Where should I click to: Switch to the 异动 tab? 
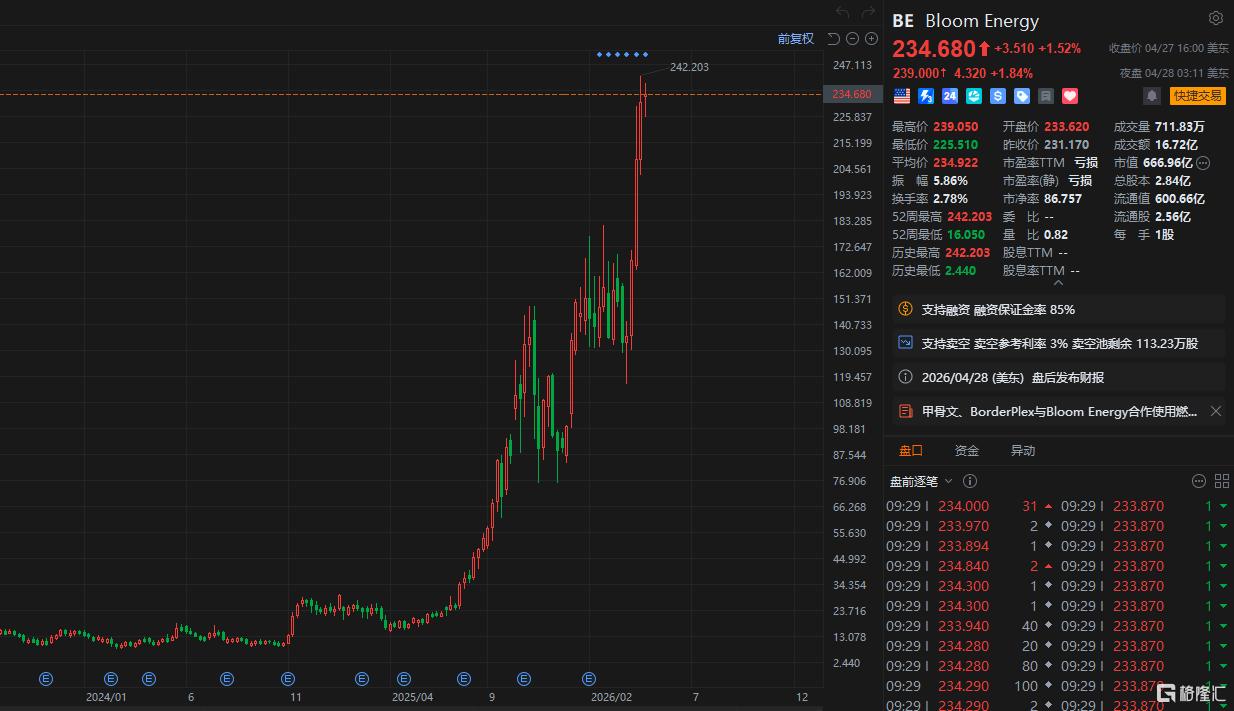[x=1023, y=451]
